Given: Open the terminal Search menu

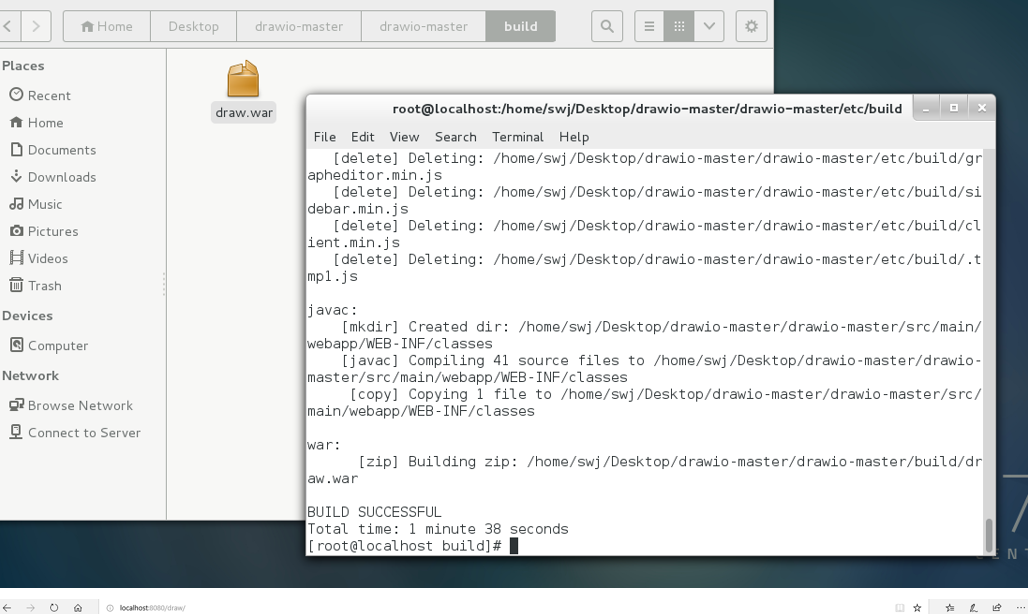Looking at the screenshot, I should [x=456, y=137].
